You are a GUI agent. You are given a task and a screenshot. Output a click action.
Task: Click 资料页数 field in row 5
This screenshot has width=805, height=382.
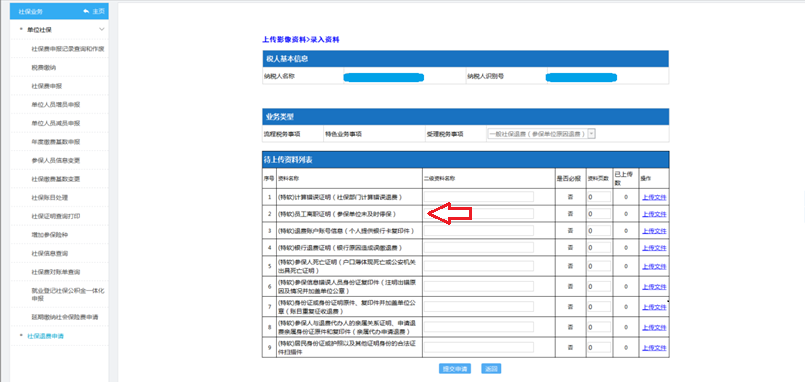coord(599,266)
